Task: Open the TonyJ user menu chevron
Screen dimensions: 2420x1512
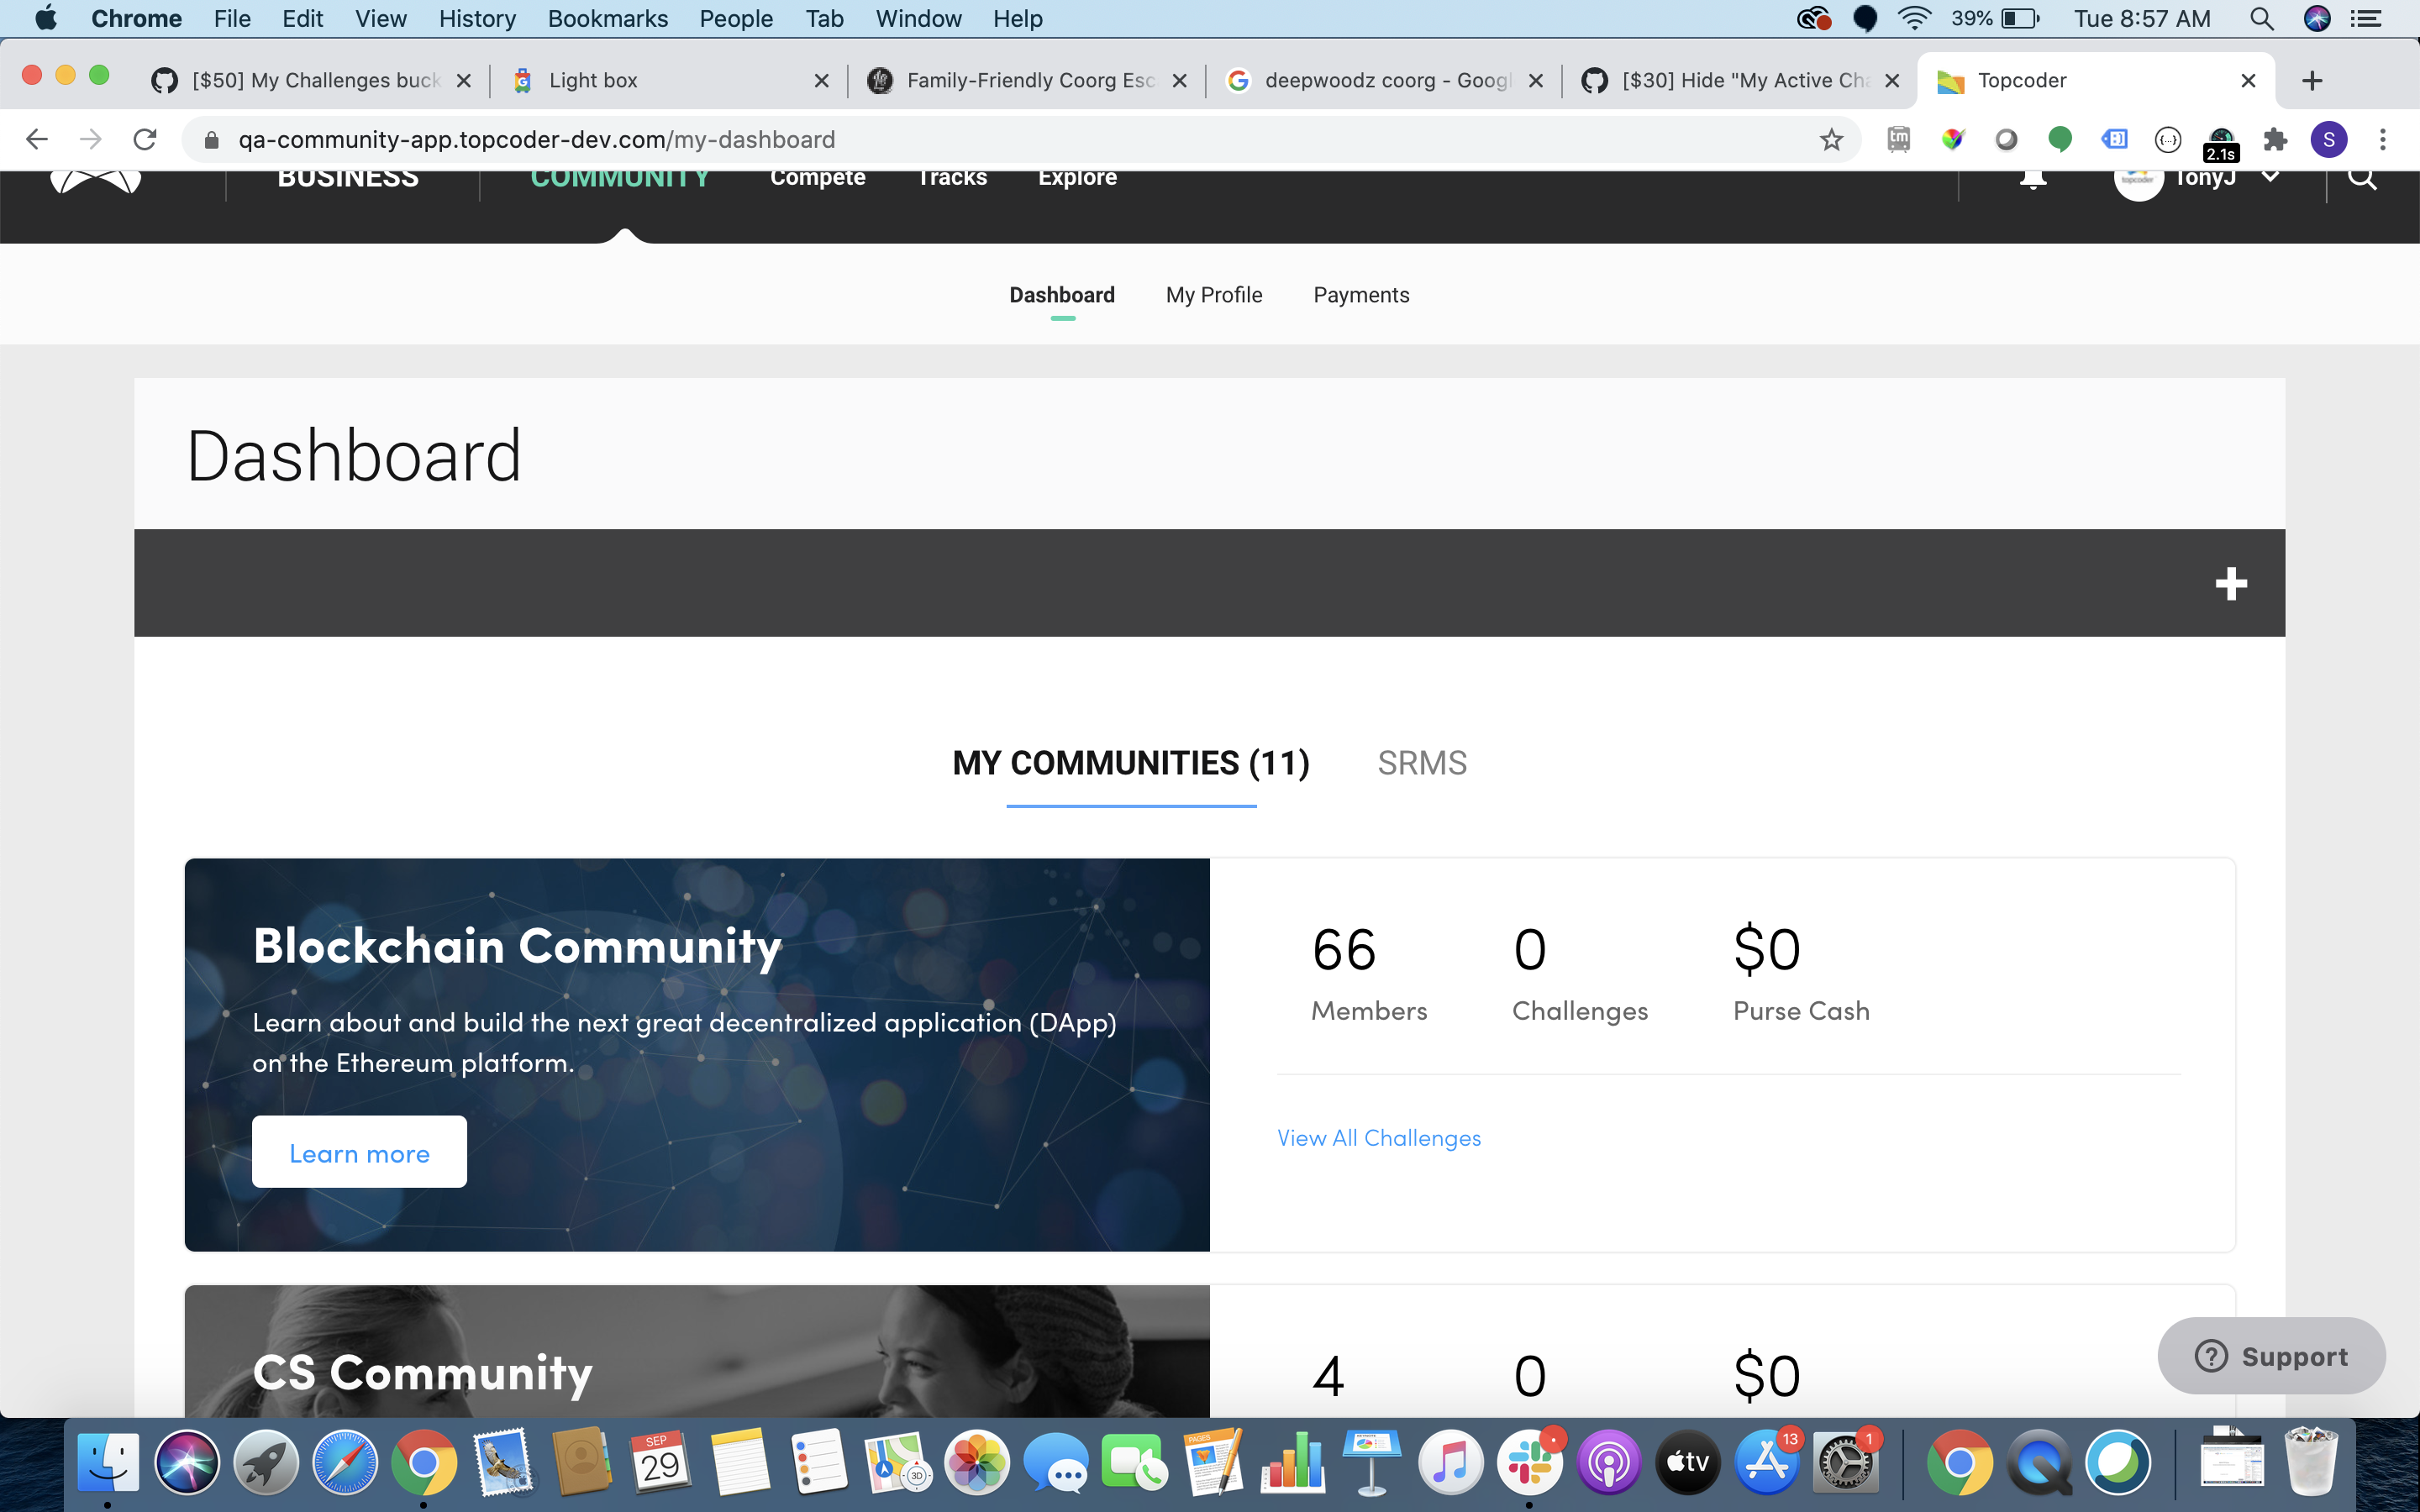Action: (x=2270, y=176)
